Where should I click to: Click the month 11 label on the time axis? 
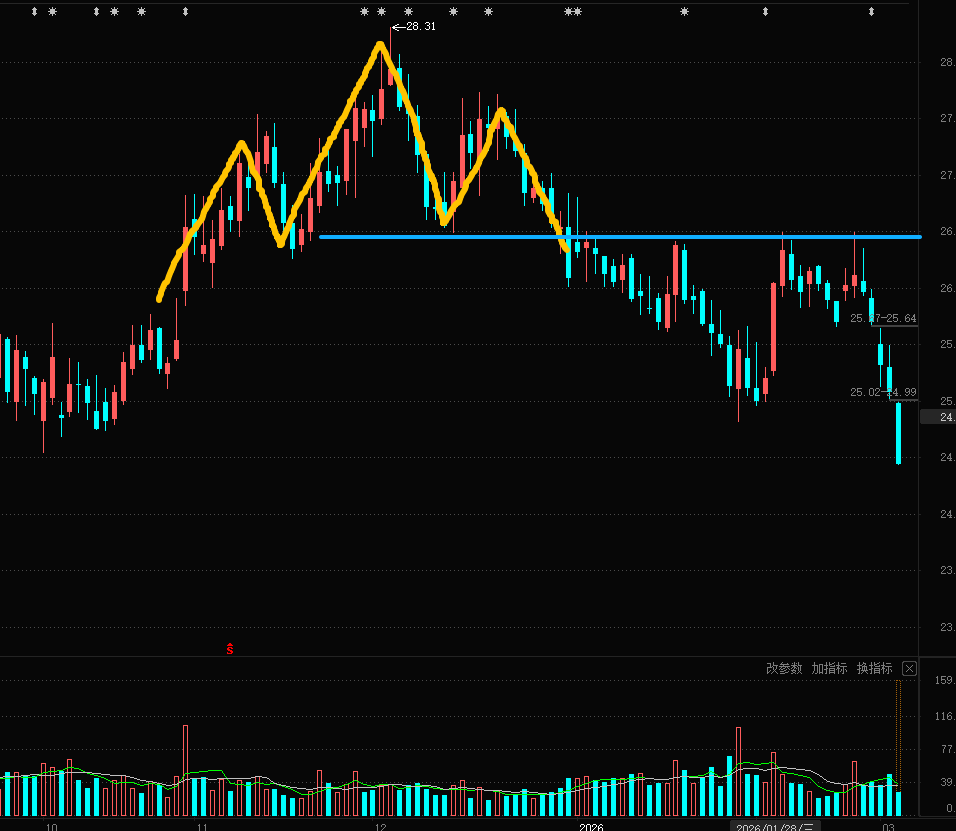[x=201, y=826]
